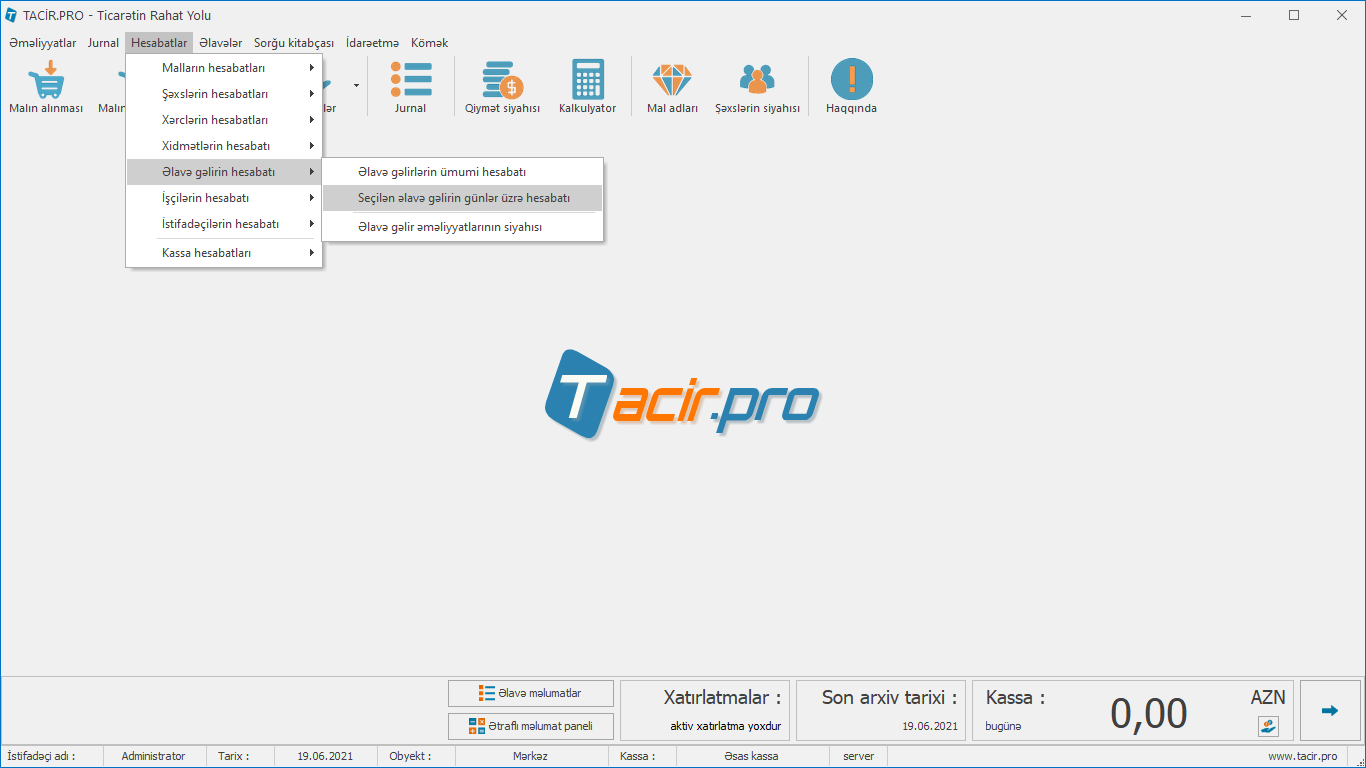Select Əlavə gəlir əməliyyatlarının siyahısı

[449, 227]
